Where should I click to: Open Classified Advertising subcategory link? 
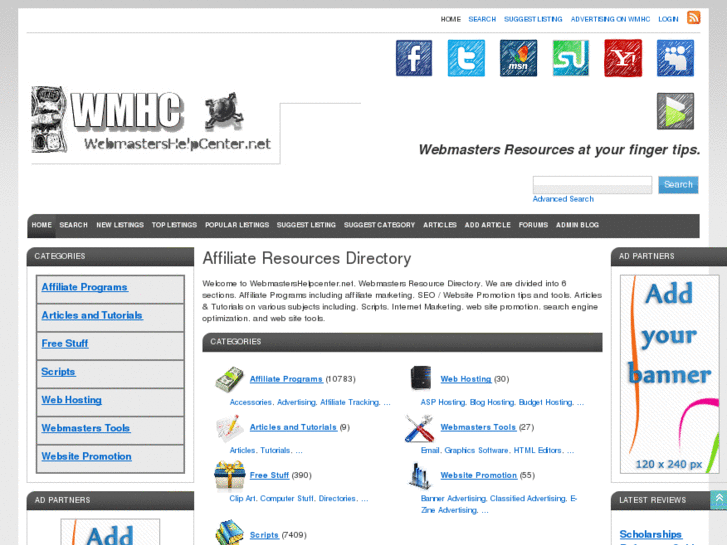528,499
